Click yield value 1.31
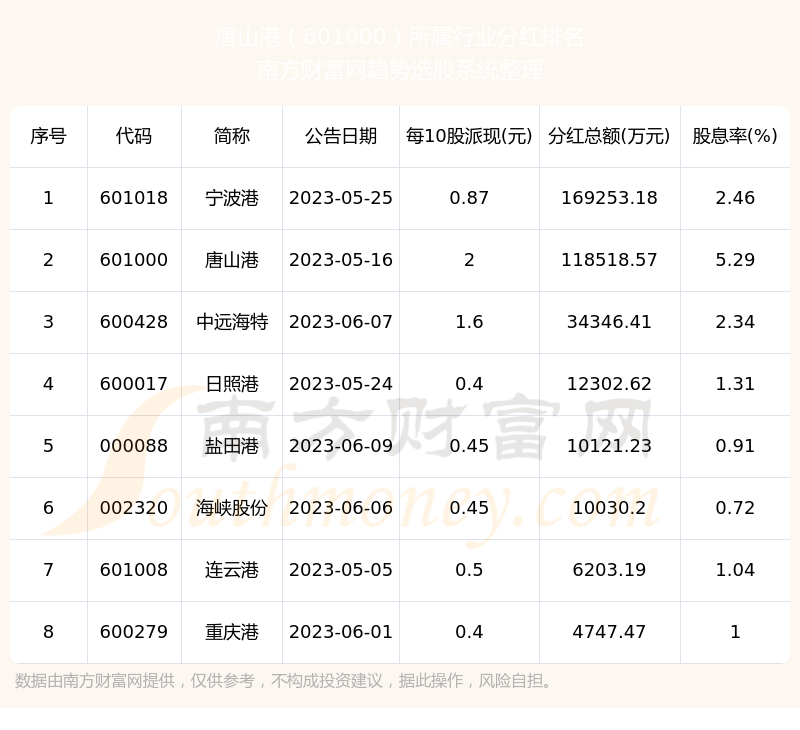Image resolution: width=800 pixels, height=730 pixels. pos(735,384)
